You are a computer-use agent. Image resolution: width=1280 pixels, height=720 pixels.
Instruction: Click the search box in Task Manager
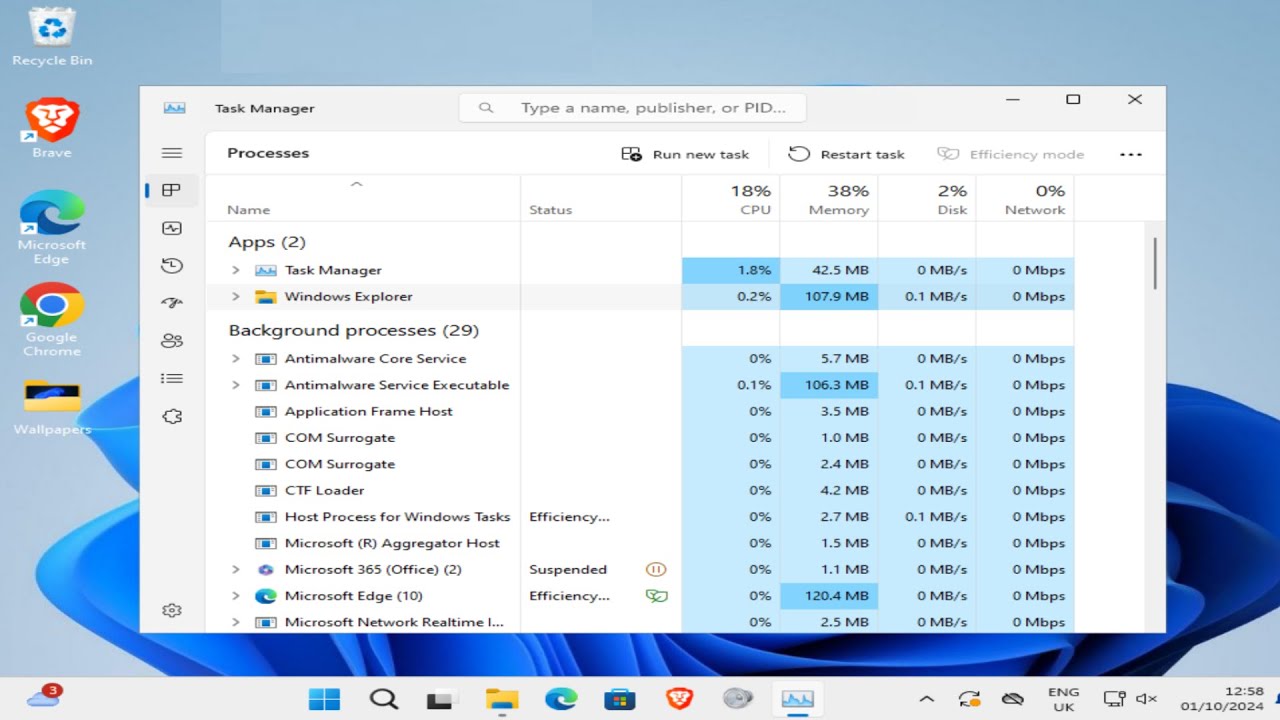pyautogui.click(x=632, y=108)
